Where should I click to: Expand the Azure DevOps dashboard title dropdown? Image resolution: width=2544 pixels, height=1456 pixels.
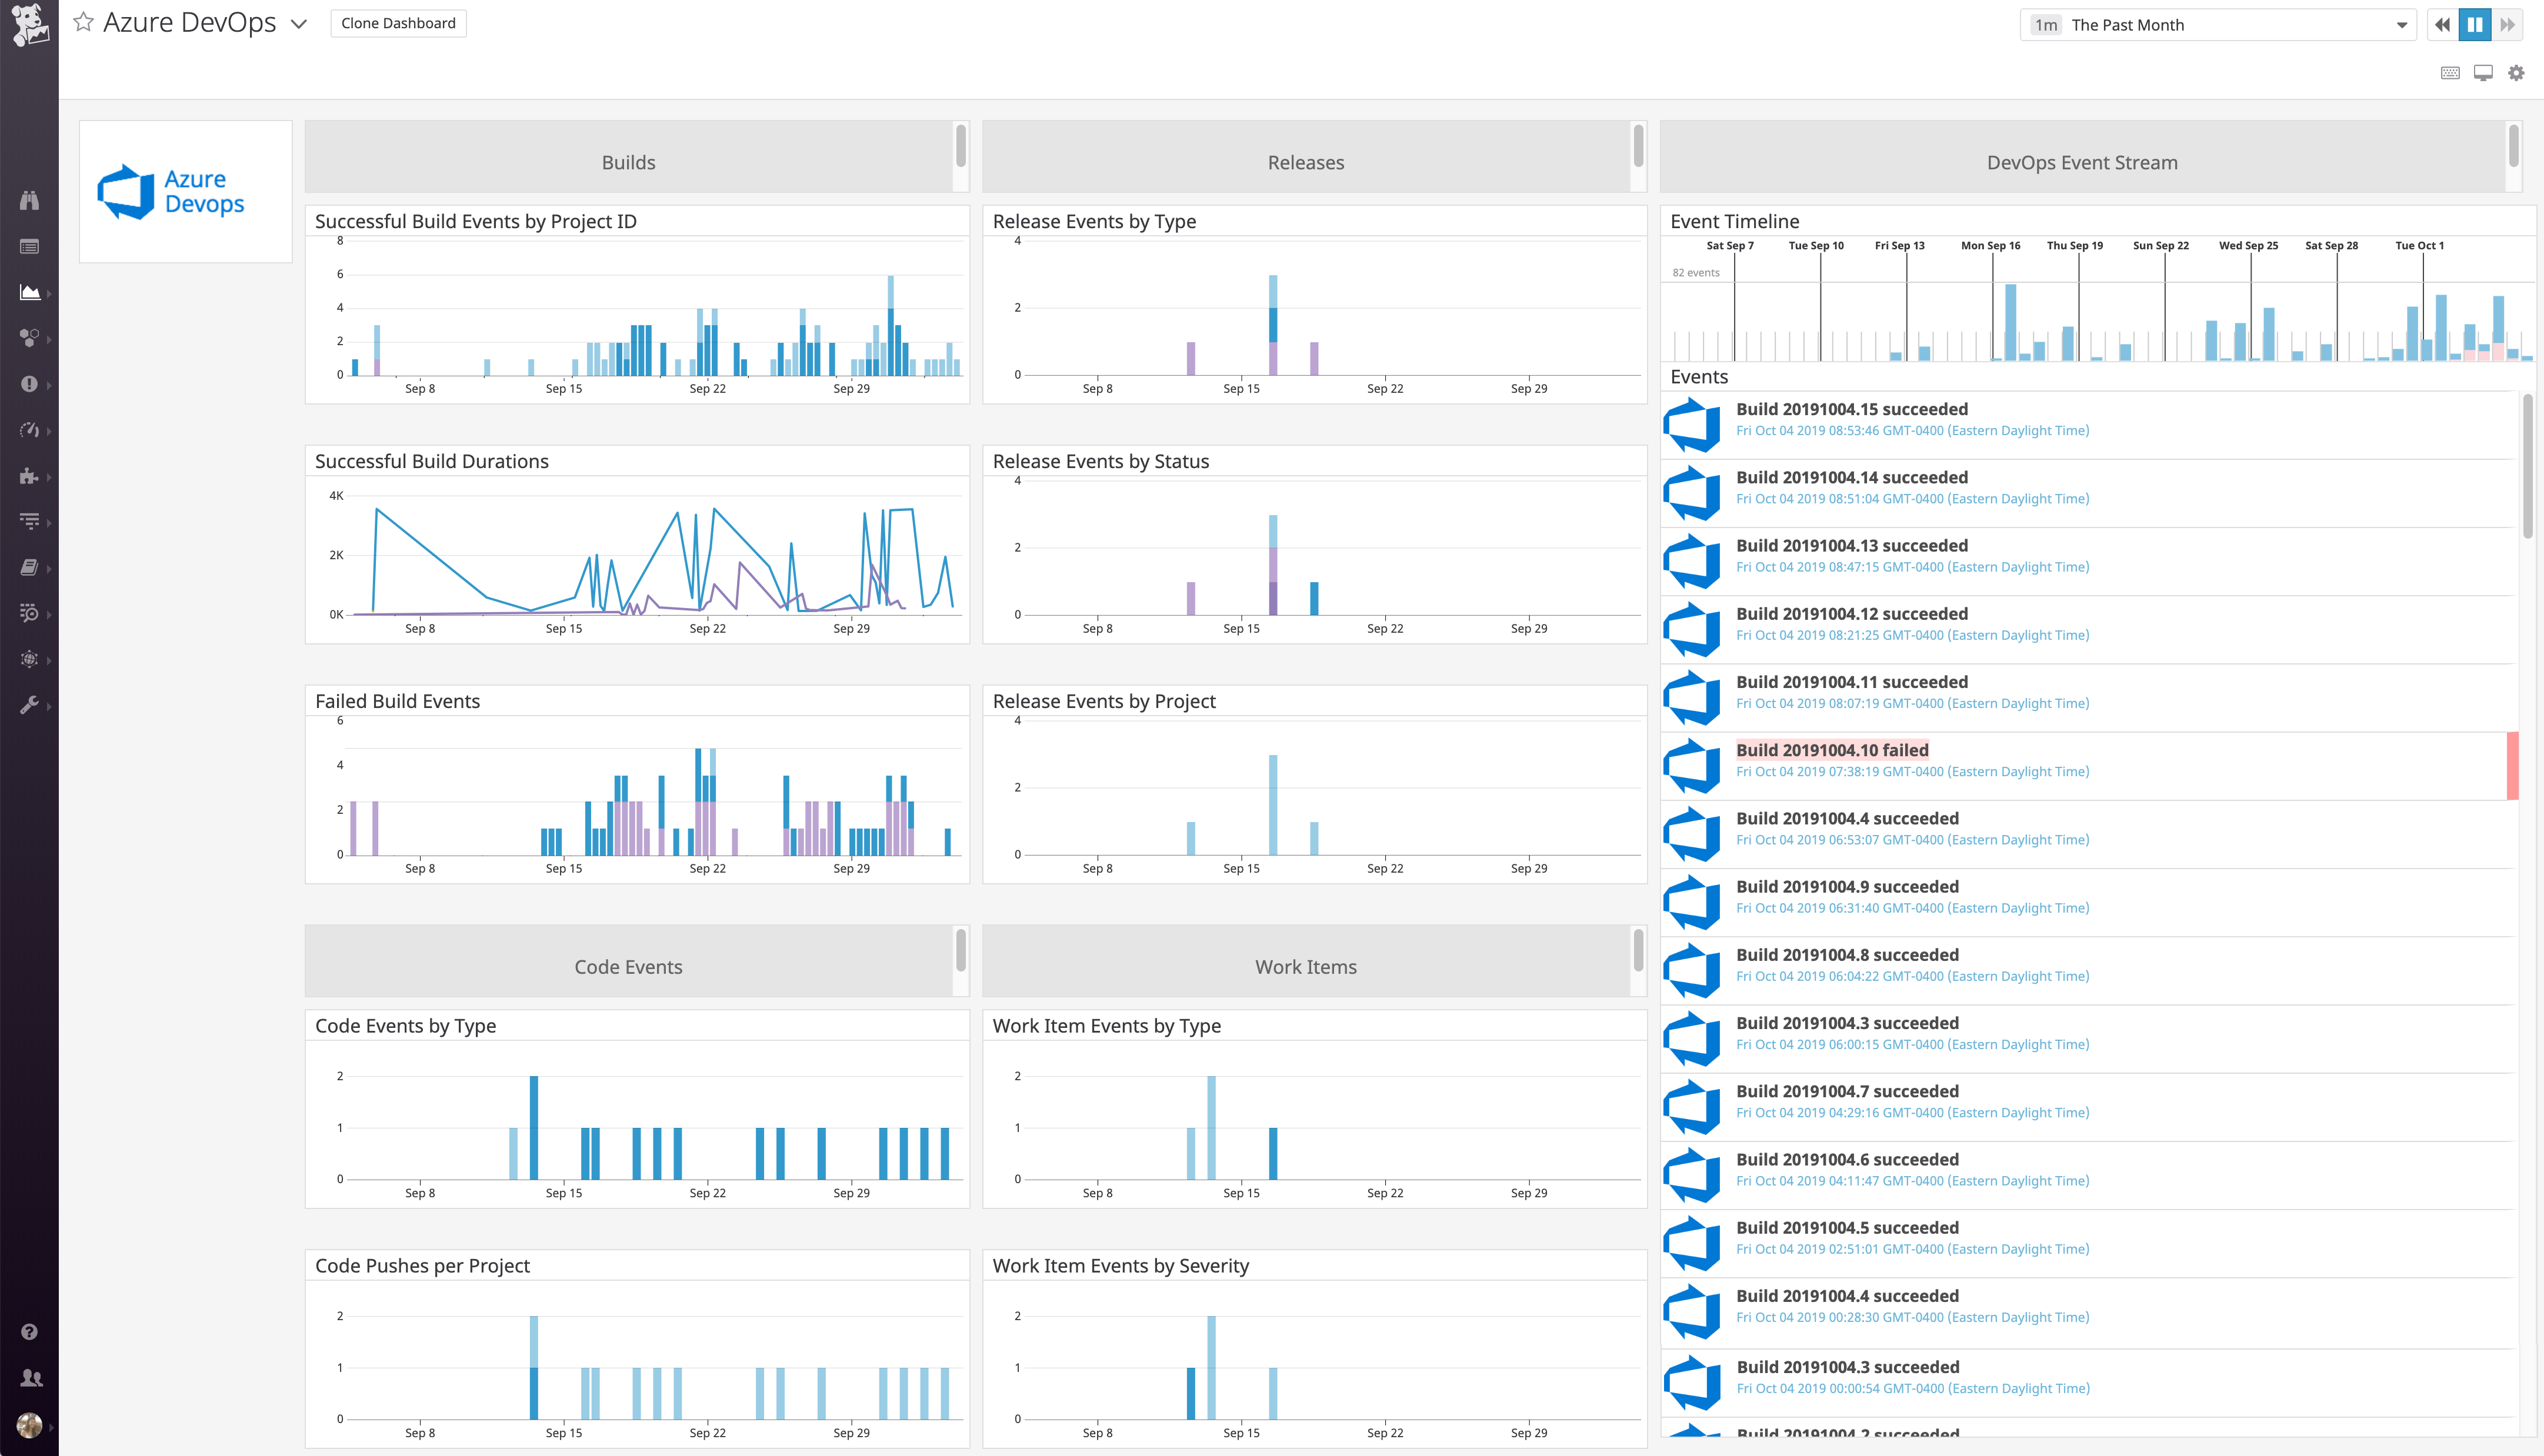click(x=298, y=22)
